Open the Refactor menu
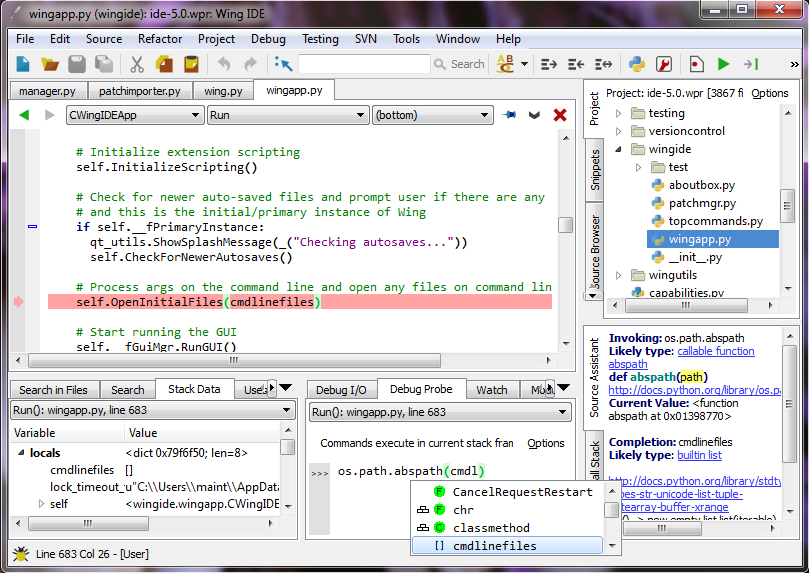Screen dimensions: 809x573 (x=160, y=39)
